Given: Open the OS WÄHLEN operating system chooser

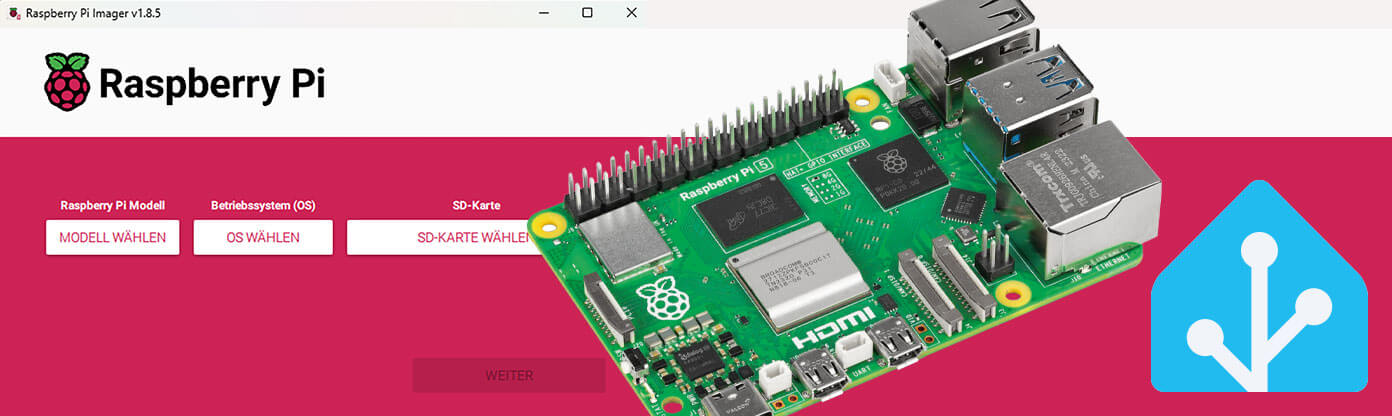Looking at the screenshot, I should 262,238.
